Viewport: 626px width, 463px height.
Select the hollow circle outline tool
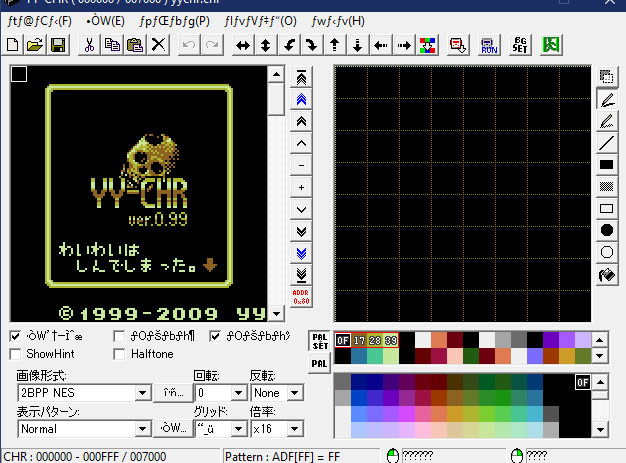tap(606, 252)
